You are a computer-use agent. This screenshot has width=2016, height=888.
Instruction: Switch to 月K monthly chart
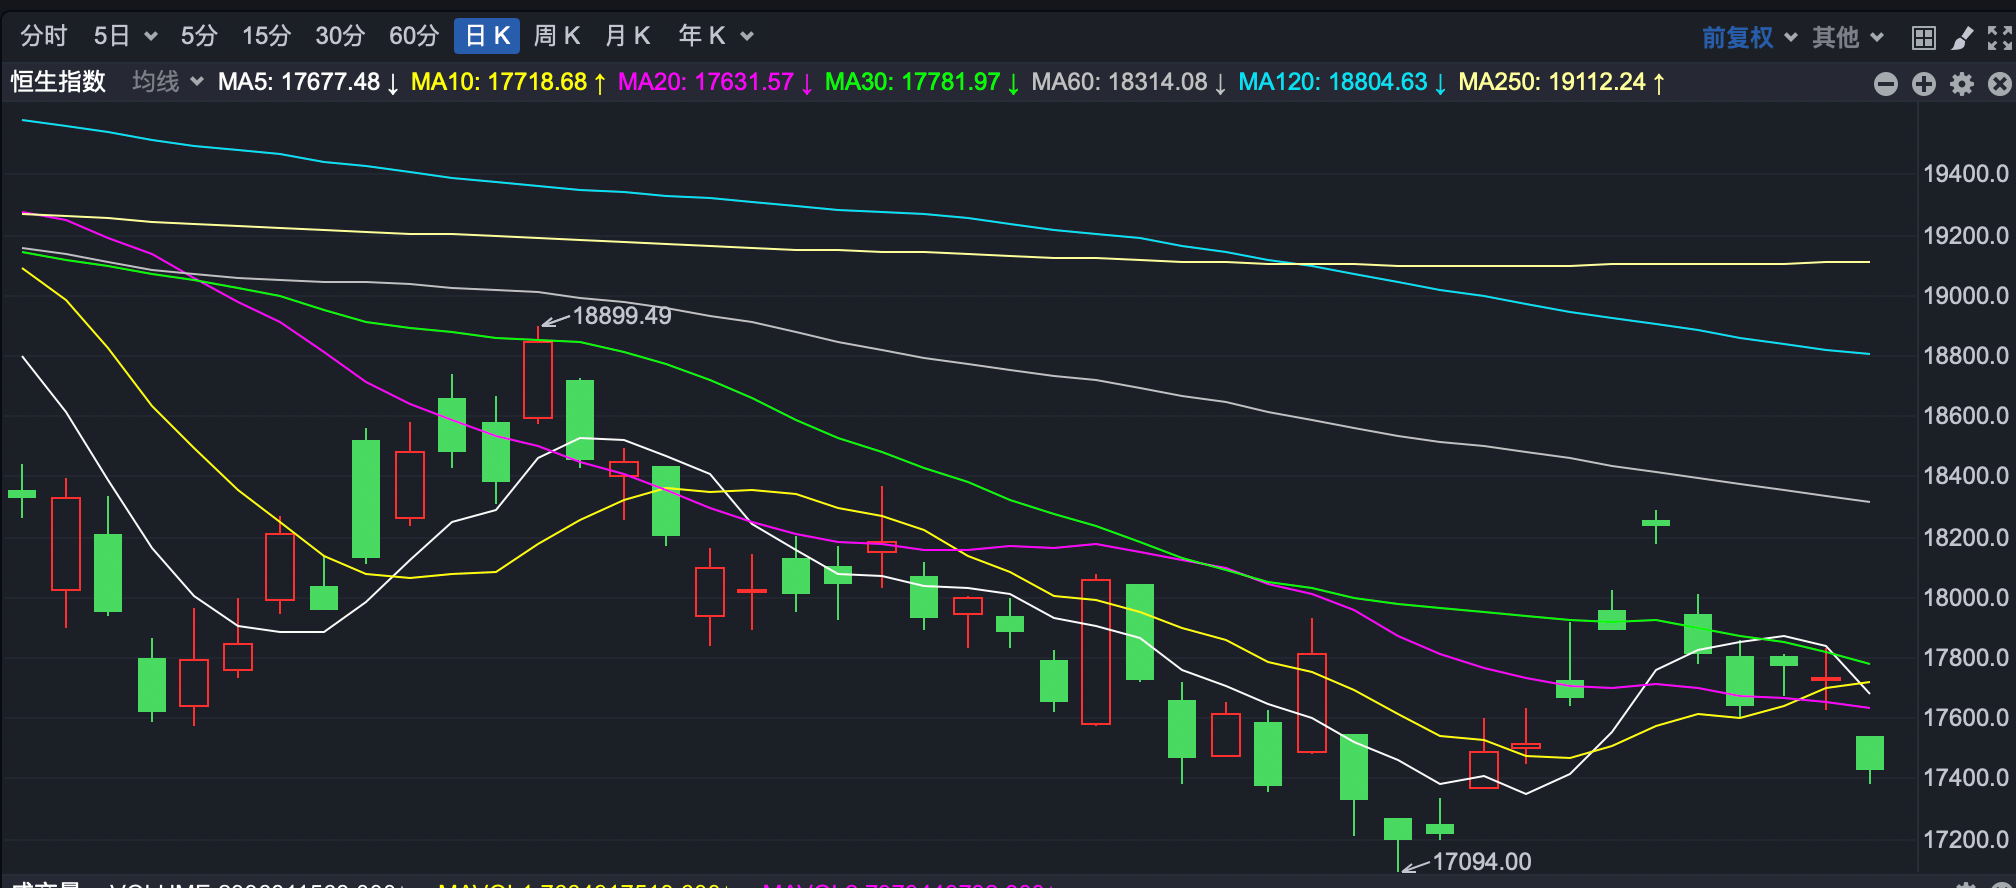tap(627, 36)
